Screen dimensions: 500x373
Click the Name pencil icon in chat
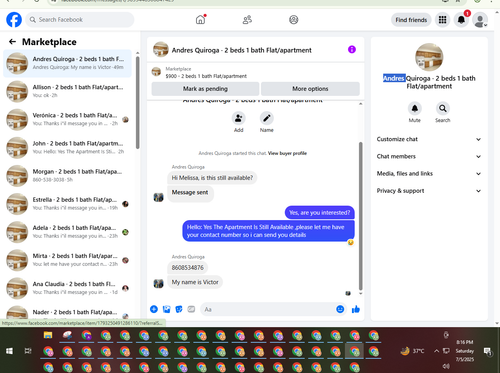click(x=267, y=118)
